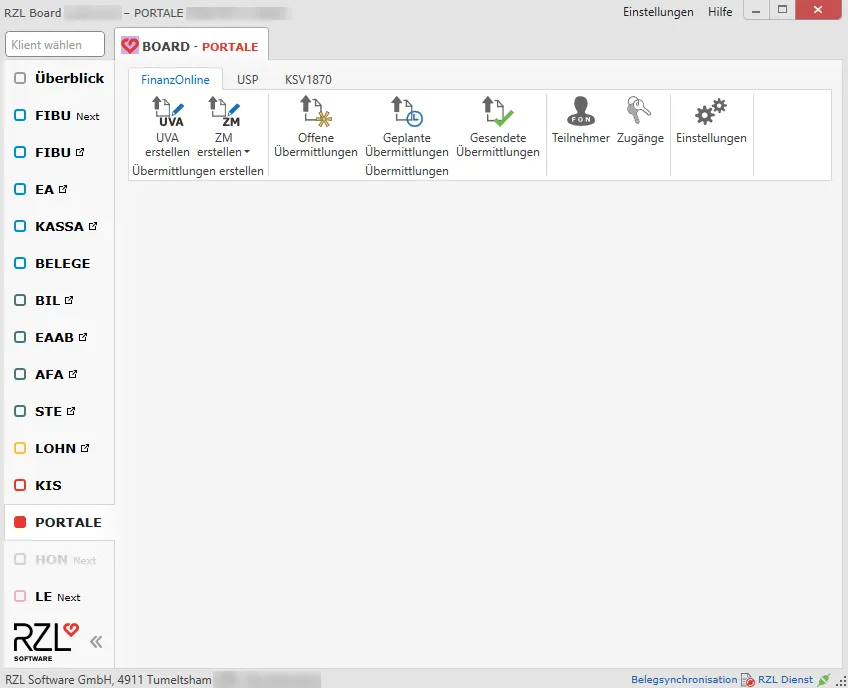This screenshot has width=848, height=688.
Task: Launch the BIL module
Action: [x=59, y=300]
